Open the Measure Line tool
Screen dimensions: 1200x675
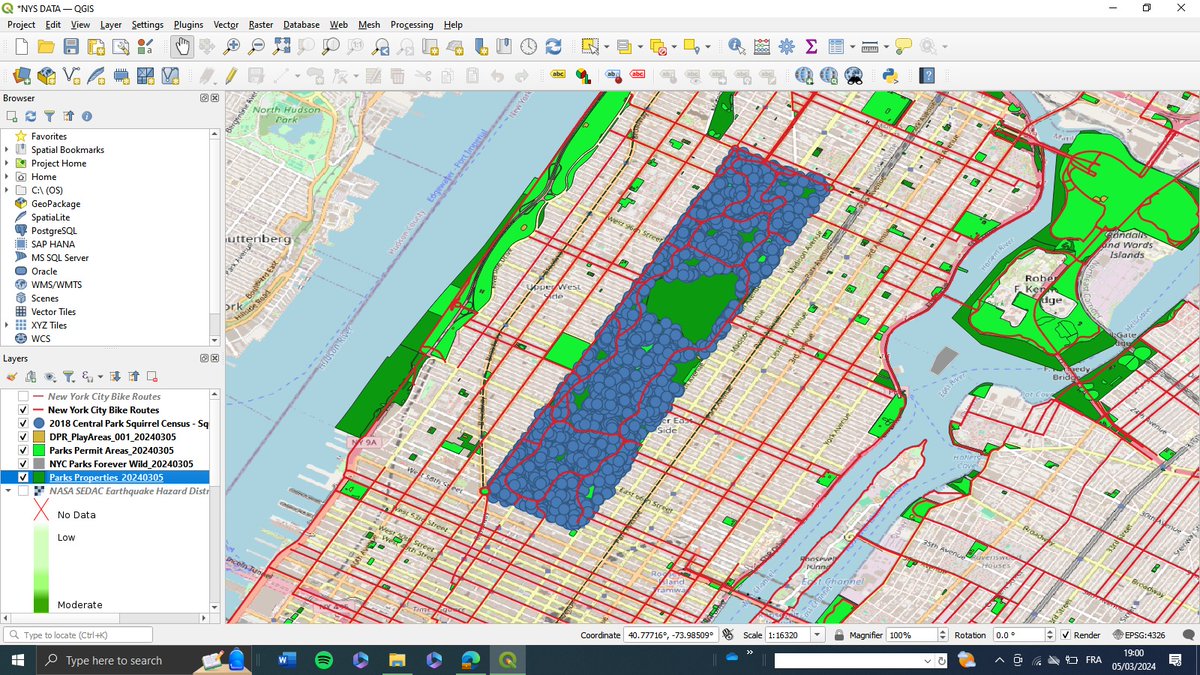[868, 46]
